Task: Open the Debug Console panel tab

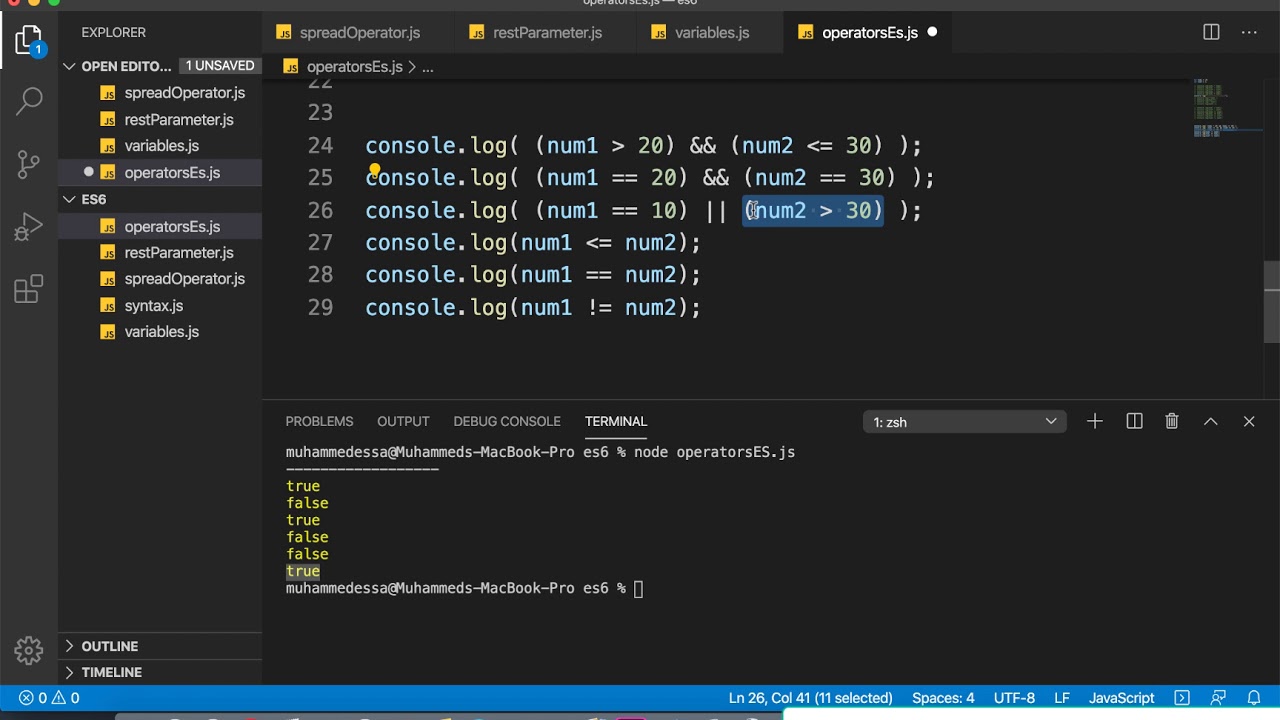Action: point(507,421)
